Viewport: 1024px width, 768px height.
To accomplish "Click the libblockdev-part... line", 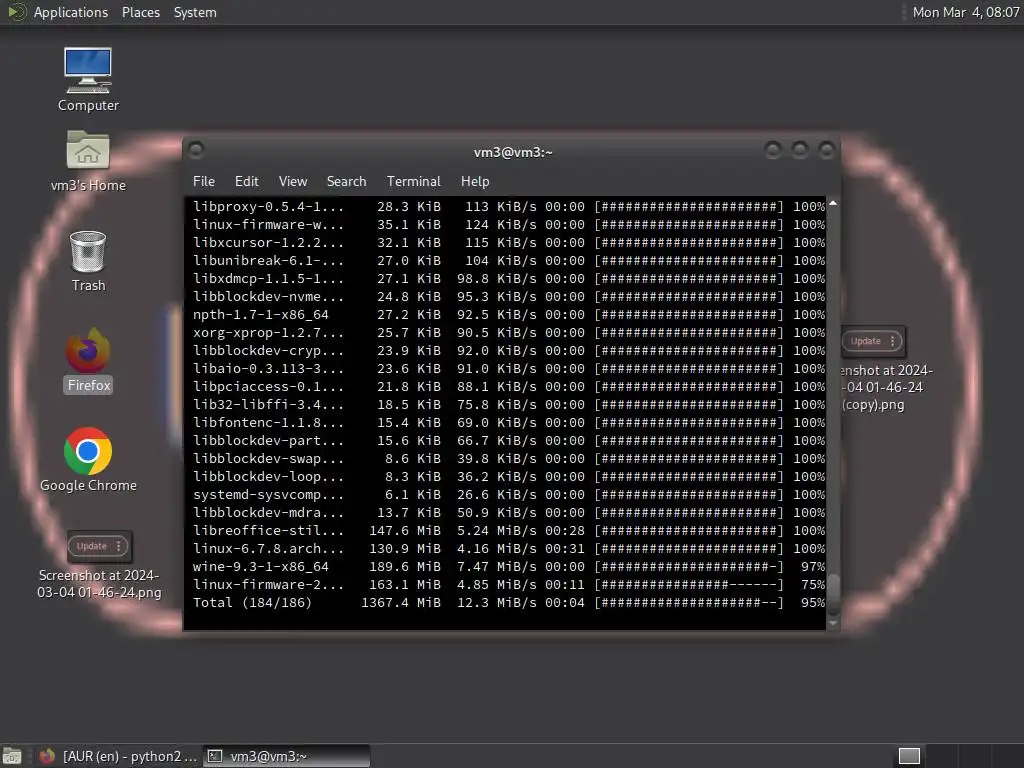I will click(x=509, y=441).
